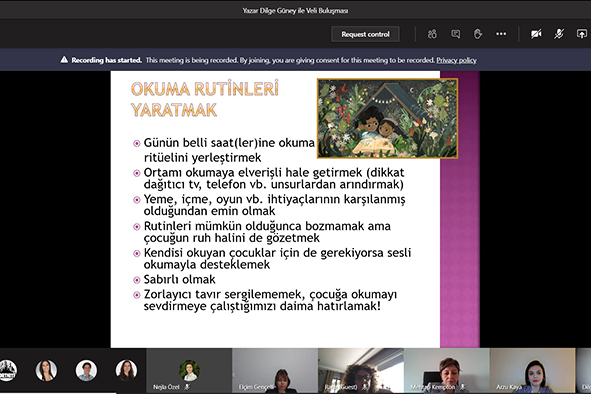Click the guest participant video tile
591x394 pixels.
[361, 371]
